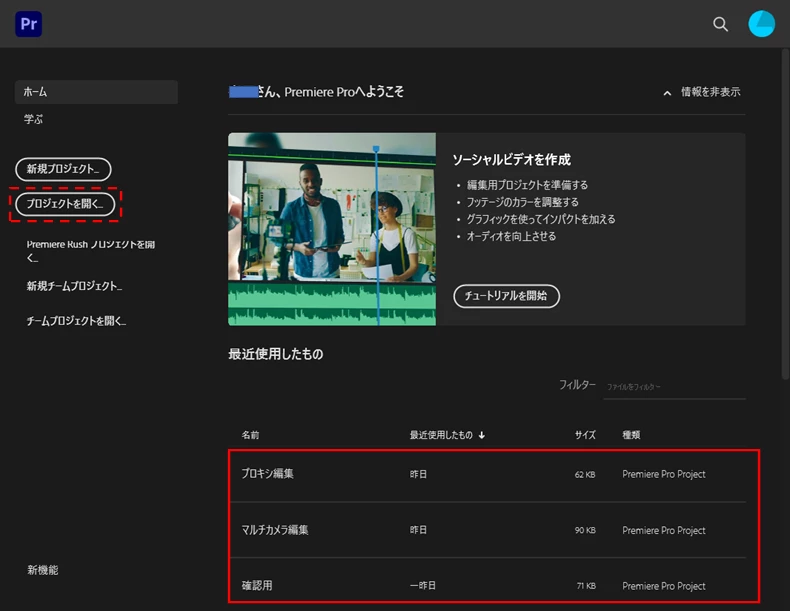Click the 62 KB size cell
The image size is (790, 611).
tap(585, 474)
